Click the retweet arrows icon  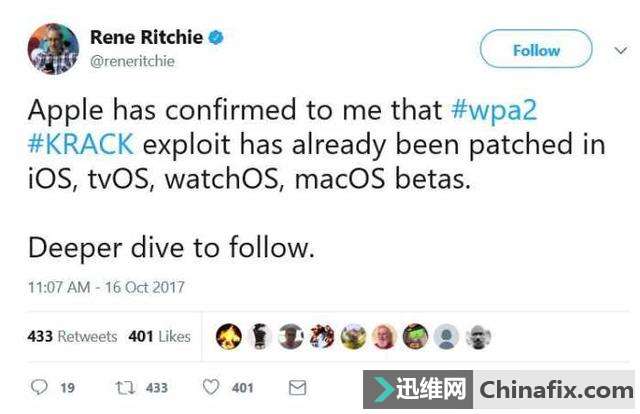tap(124, 387)
